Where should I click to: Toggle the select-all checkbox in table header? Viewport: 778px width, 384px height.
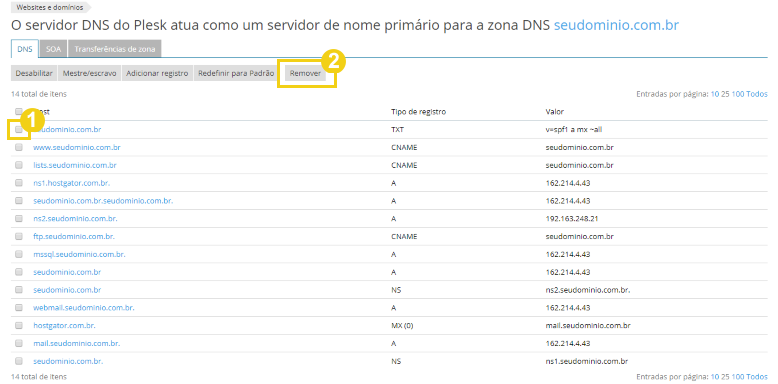[19, 111]
